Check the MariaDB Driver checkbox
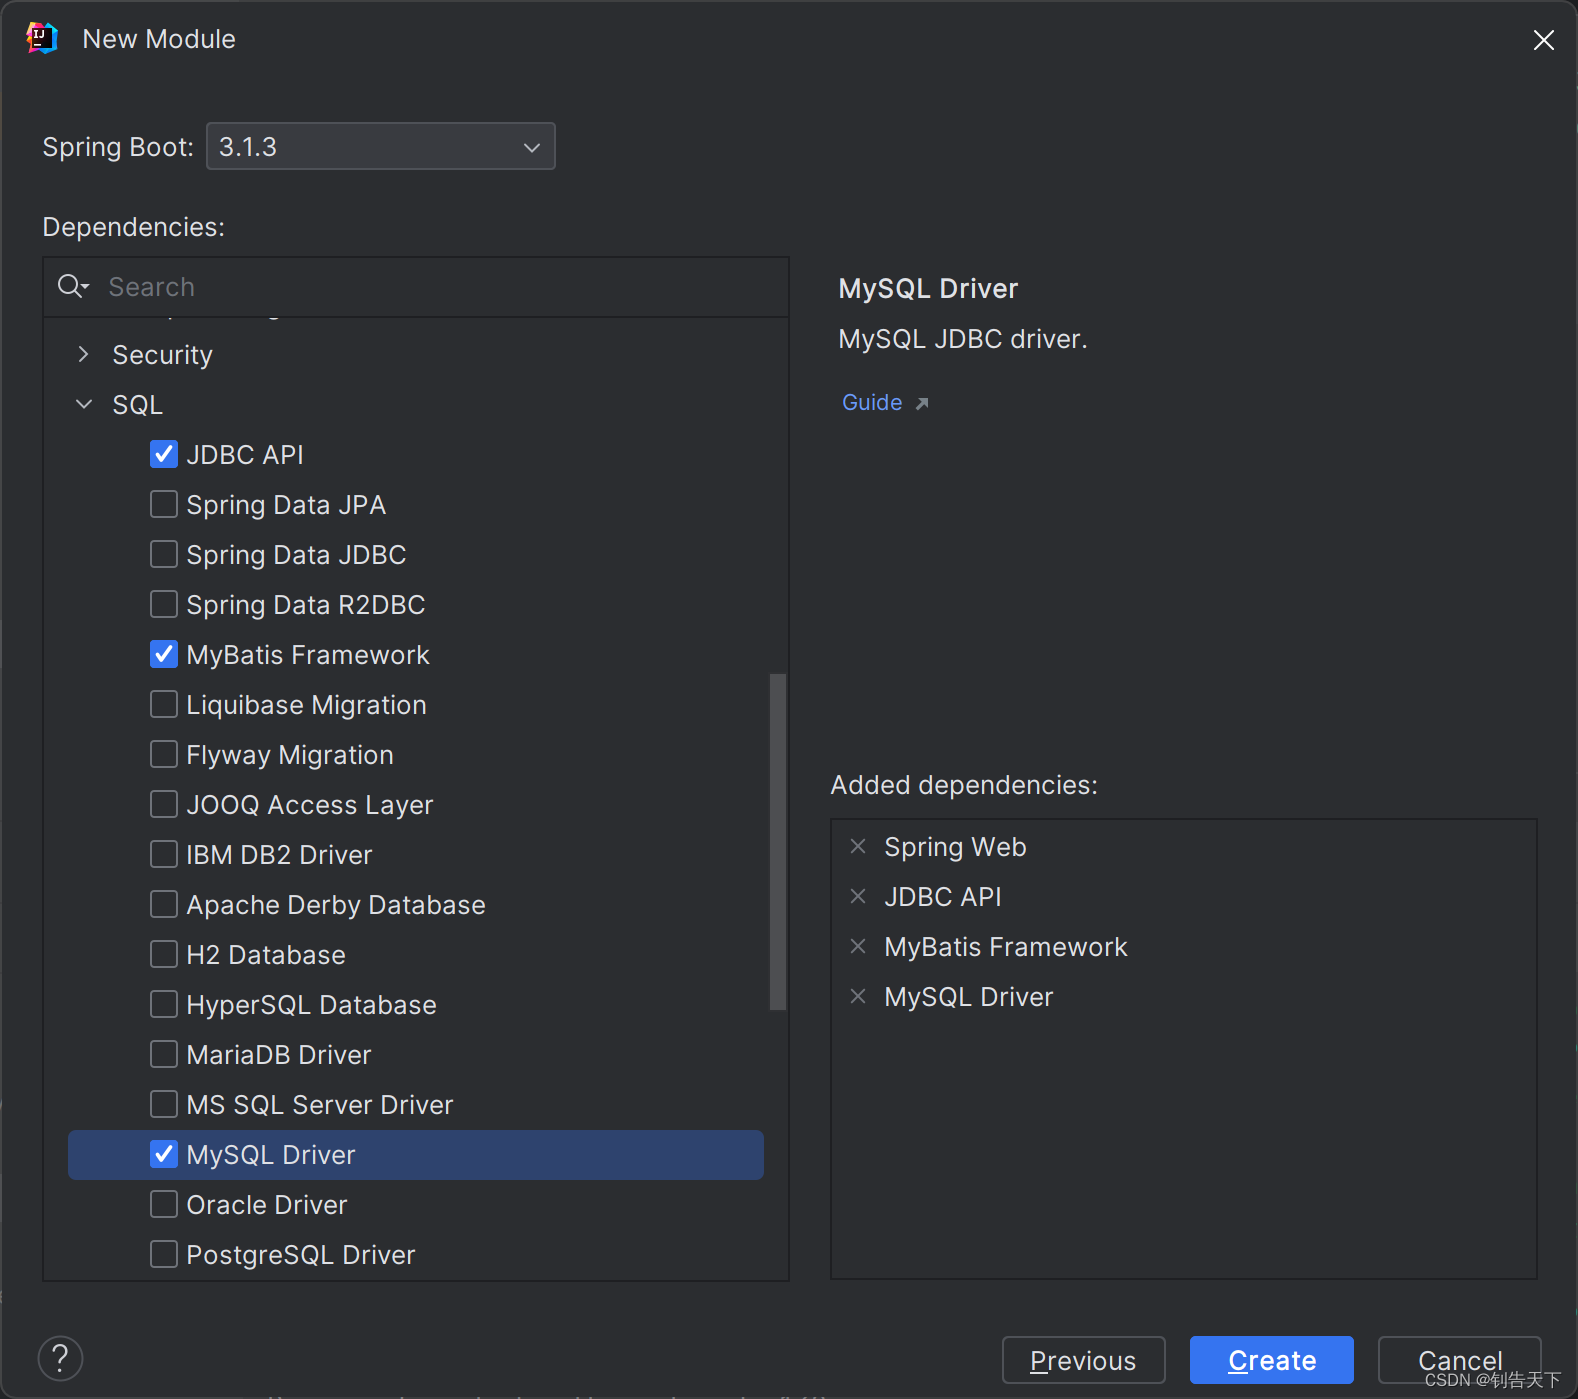 pos(164,1054)
